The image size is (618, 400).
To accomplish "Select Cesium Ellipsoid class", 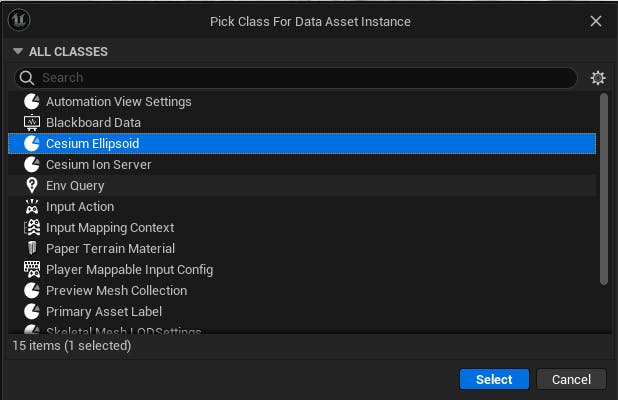I will click(302, 143).
